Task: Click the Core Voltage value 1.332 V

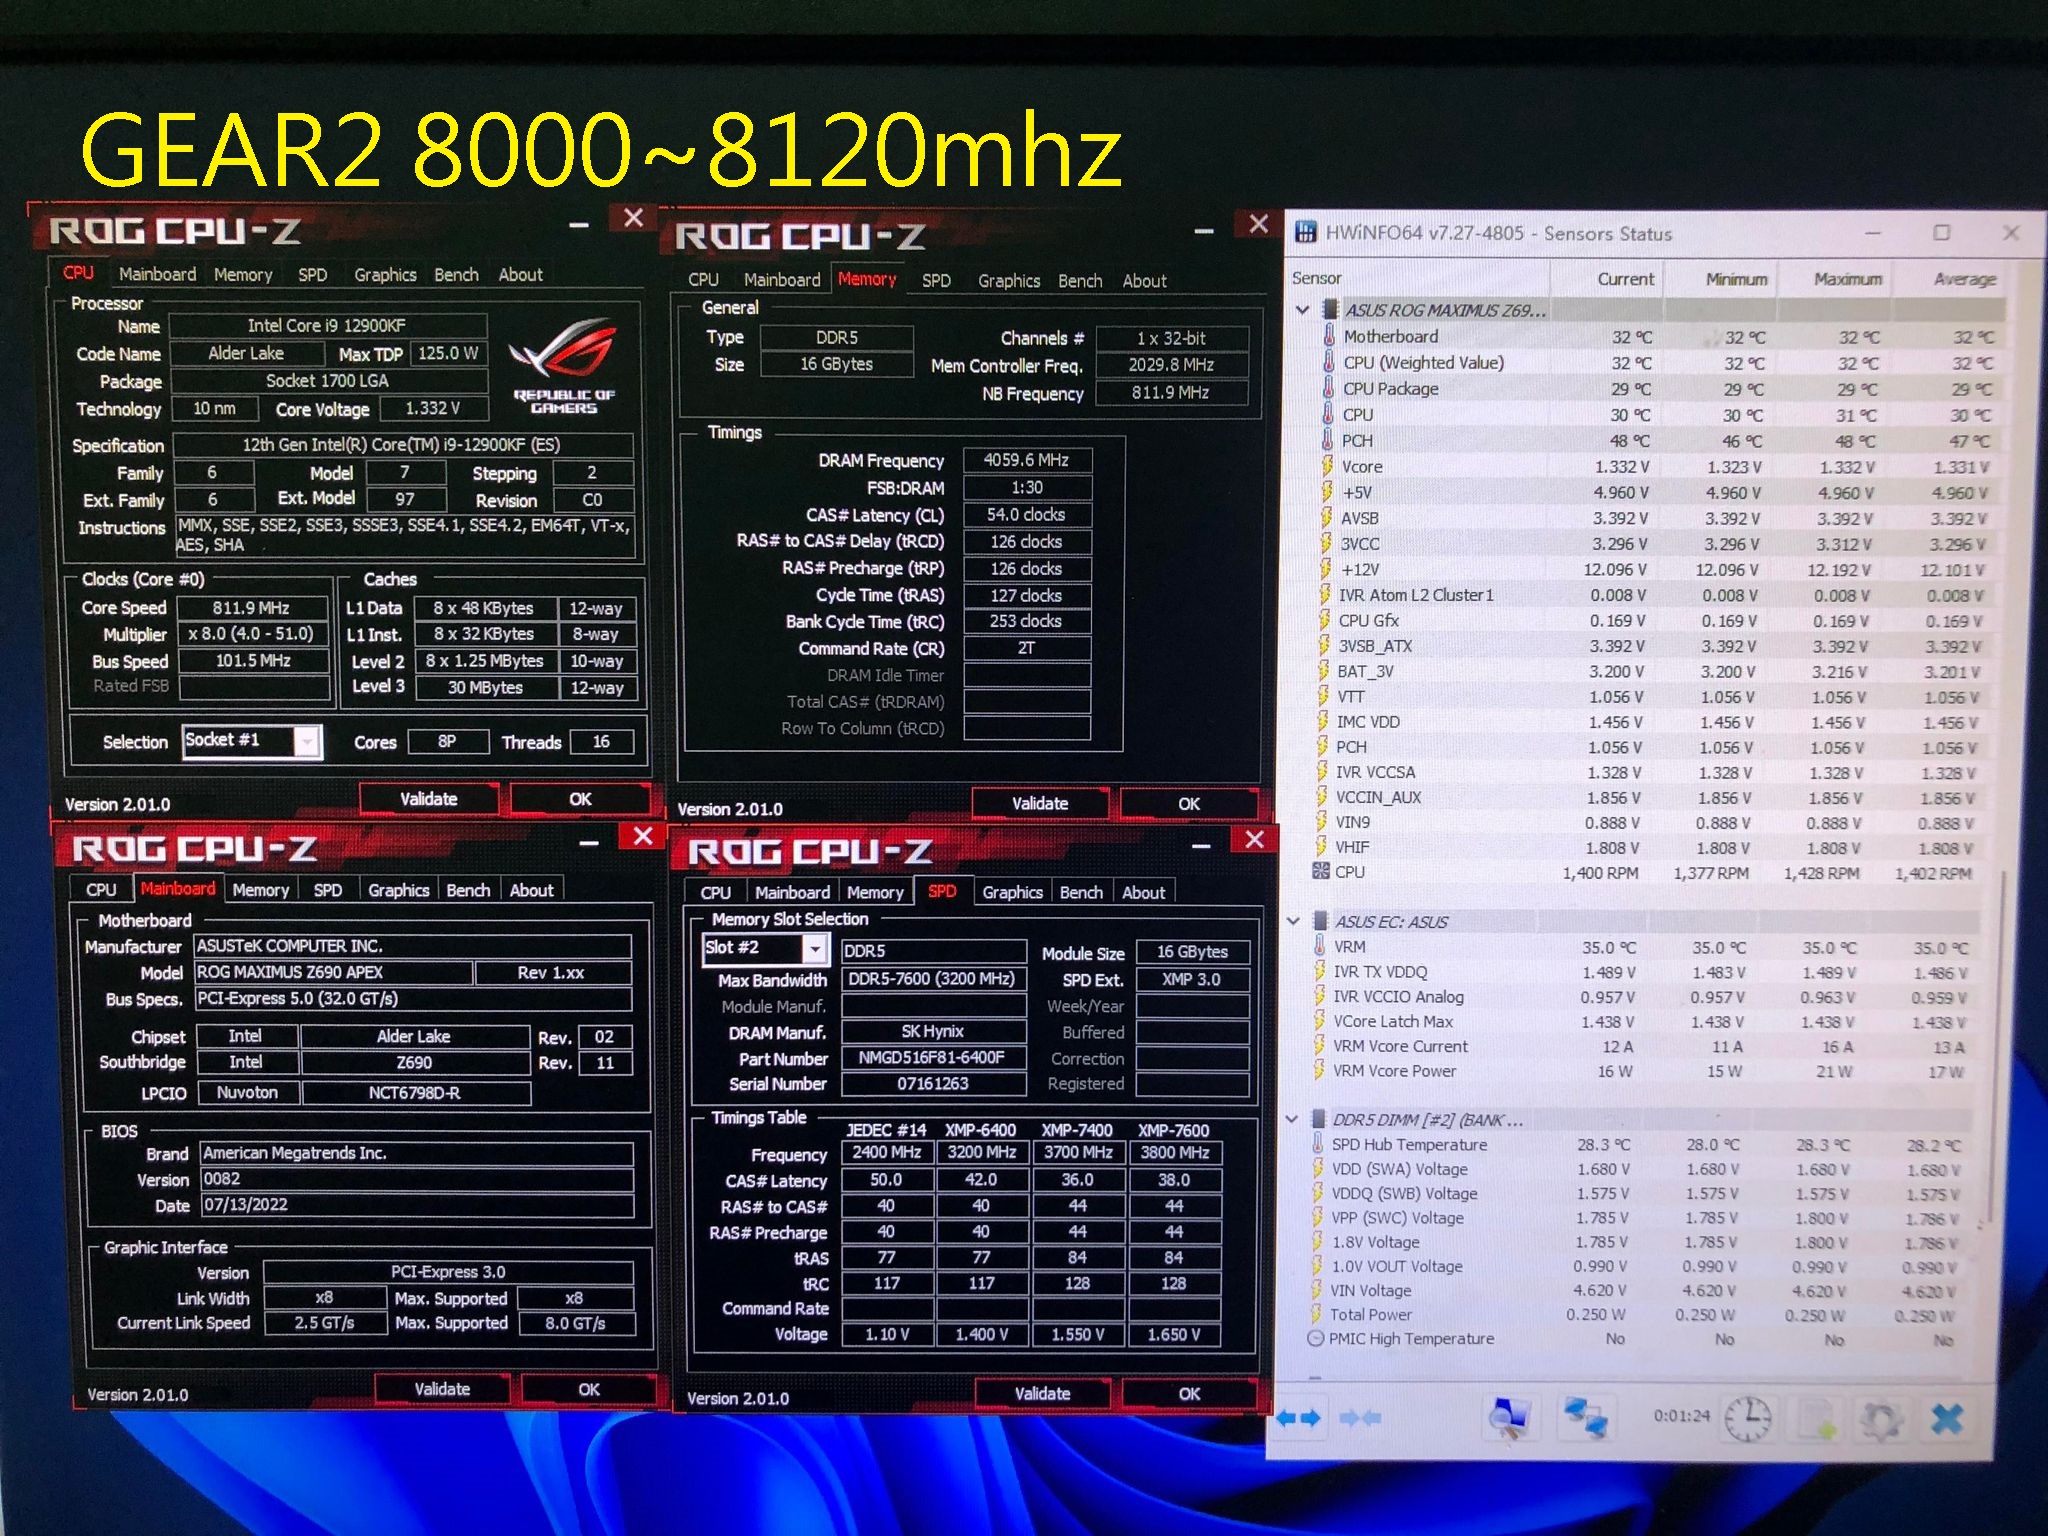Action: tap(433, 408)
